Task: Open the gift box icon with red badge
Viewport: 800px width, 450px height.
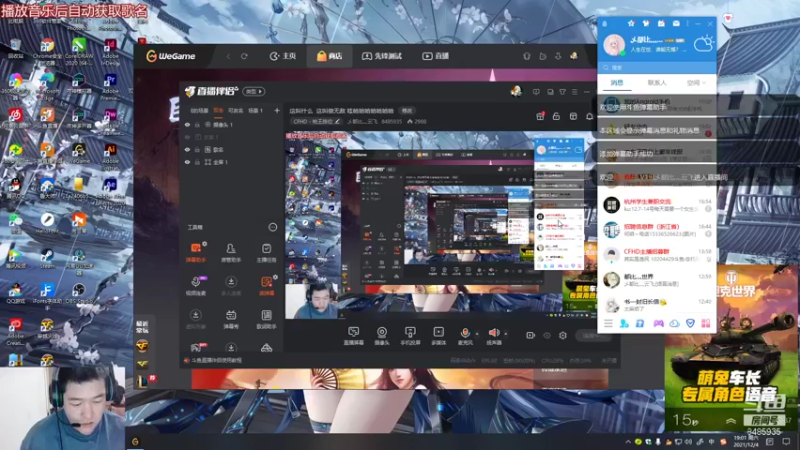Action: [x=540, y=116]
